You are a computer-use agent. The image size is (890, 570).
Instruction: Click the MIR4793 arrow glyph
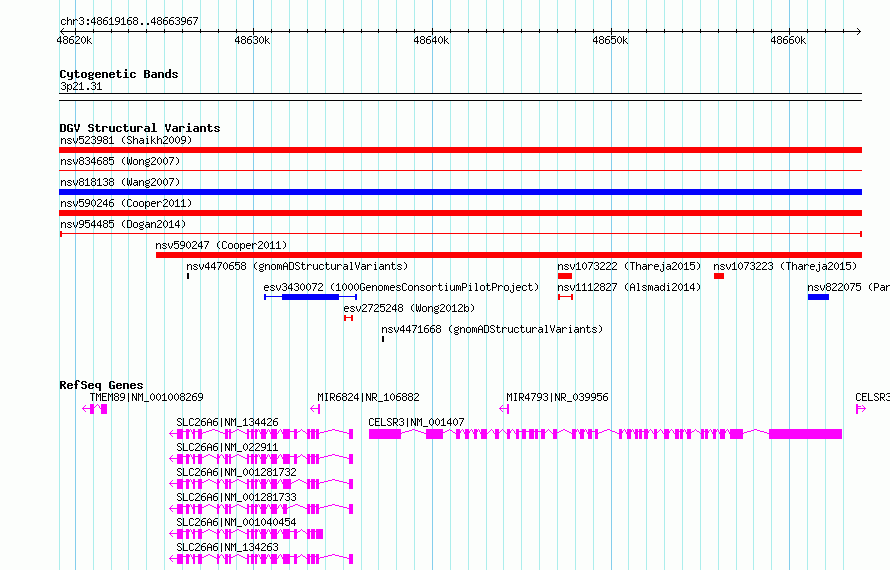point(504,409)
